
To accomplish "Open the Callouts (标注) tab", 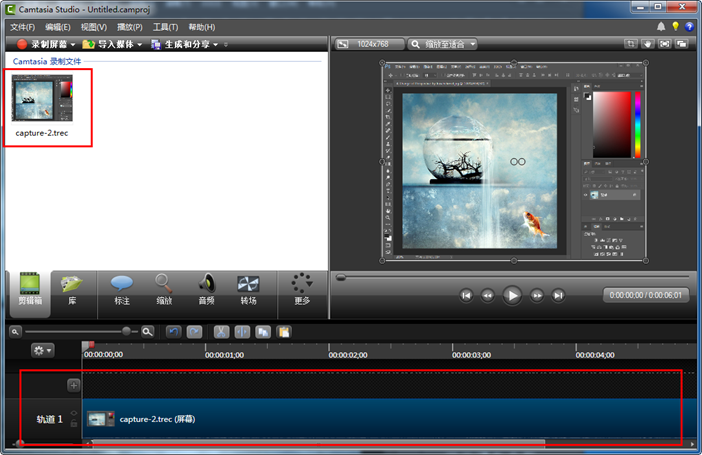I will click(122, 290).
